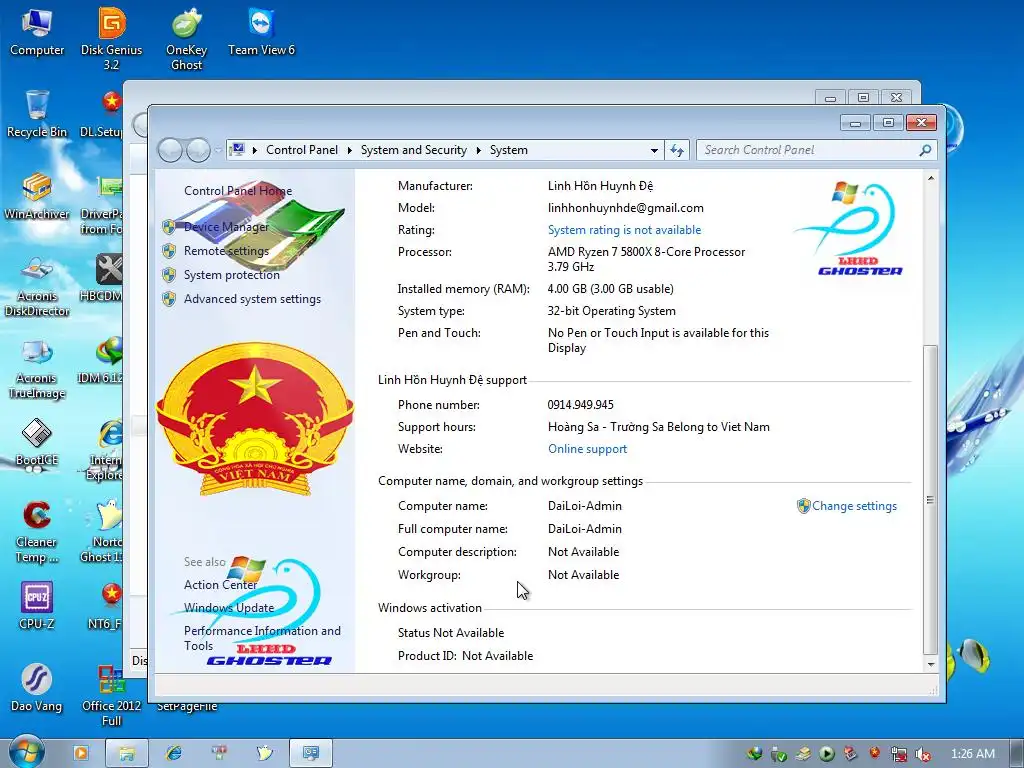Screen dimensions: 1024x768
Task: Expand the recent pages dropdown arrow
Action: pos(217,150)
